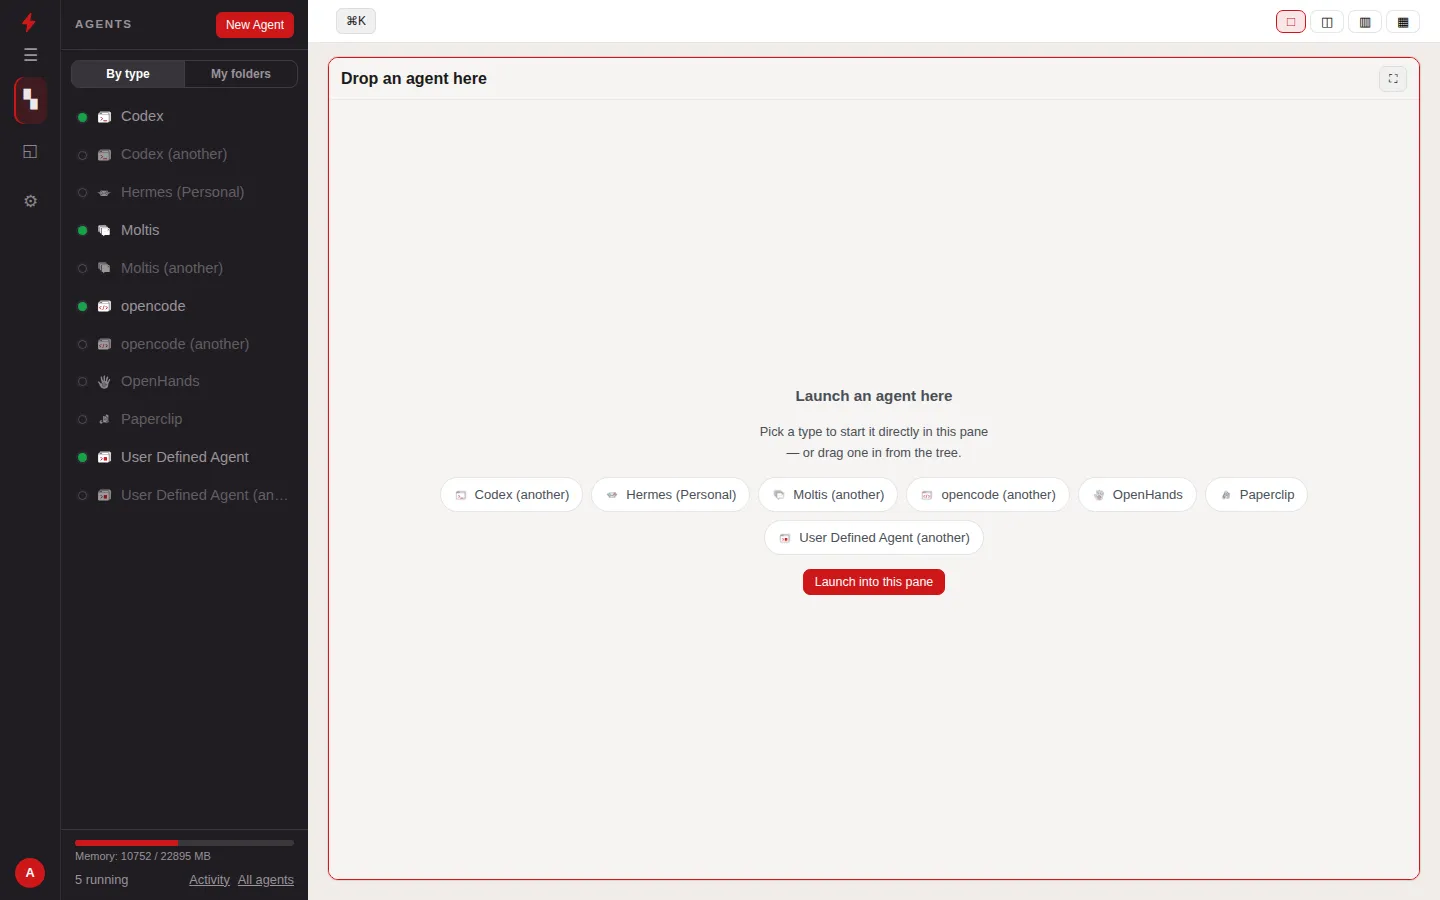The height and width of the screenshot is (900, 1440).
Task: Pick the 'Codex (another)' chip in the pane
Action: [x=512, y=495]
